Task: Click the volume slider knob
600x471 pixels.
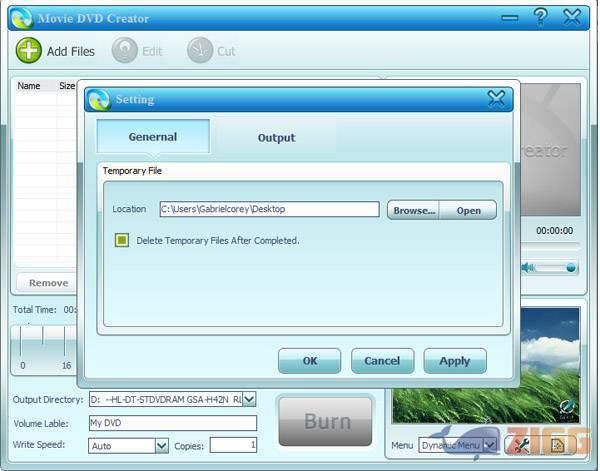Action: click(x=571, y=267)
